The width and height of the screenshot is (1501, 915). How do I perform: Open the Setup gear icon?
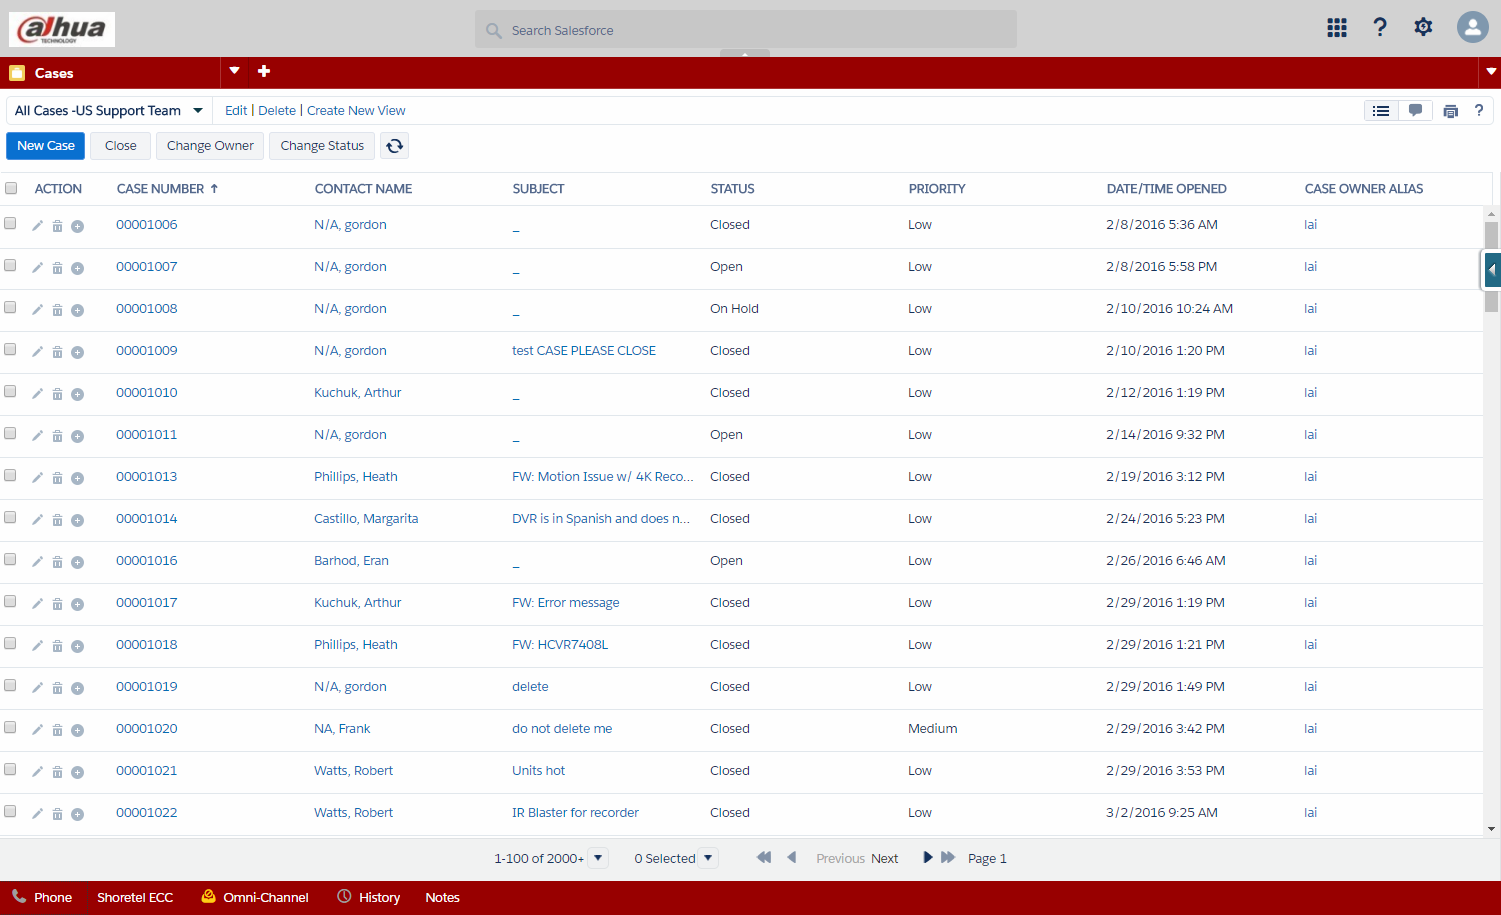click(x=1423, y=27)
